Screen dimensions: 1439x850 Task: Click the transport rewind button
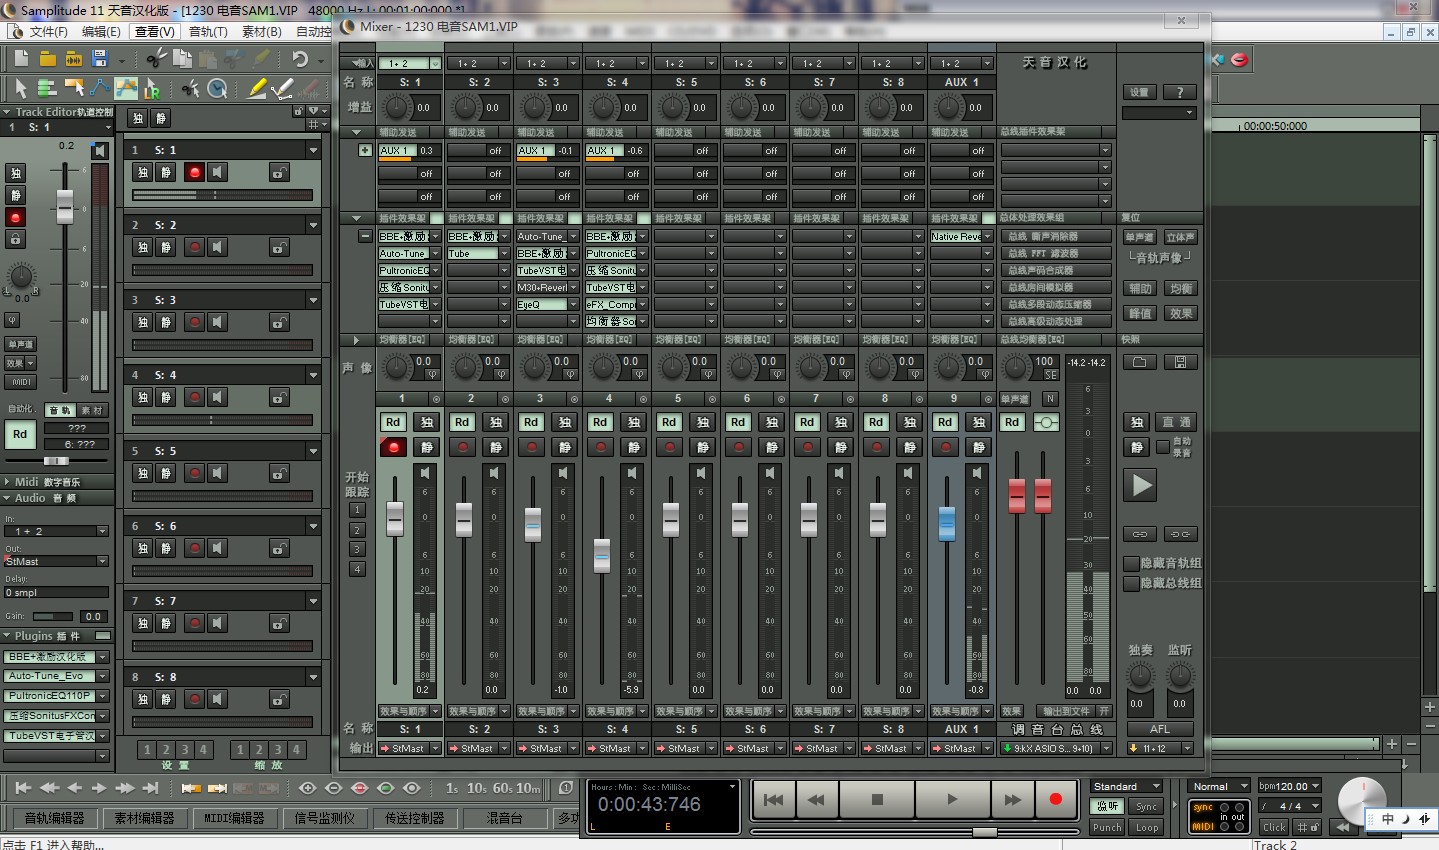[x=815, y=799]
